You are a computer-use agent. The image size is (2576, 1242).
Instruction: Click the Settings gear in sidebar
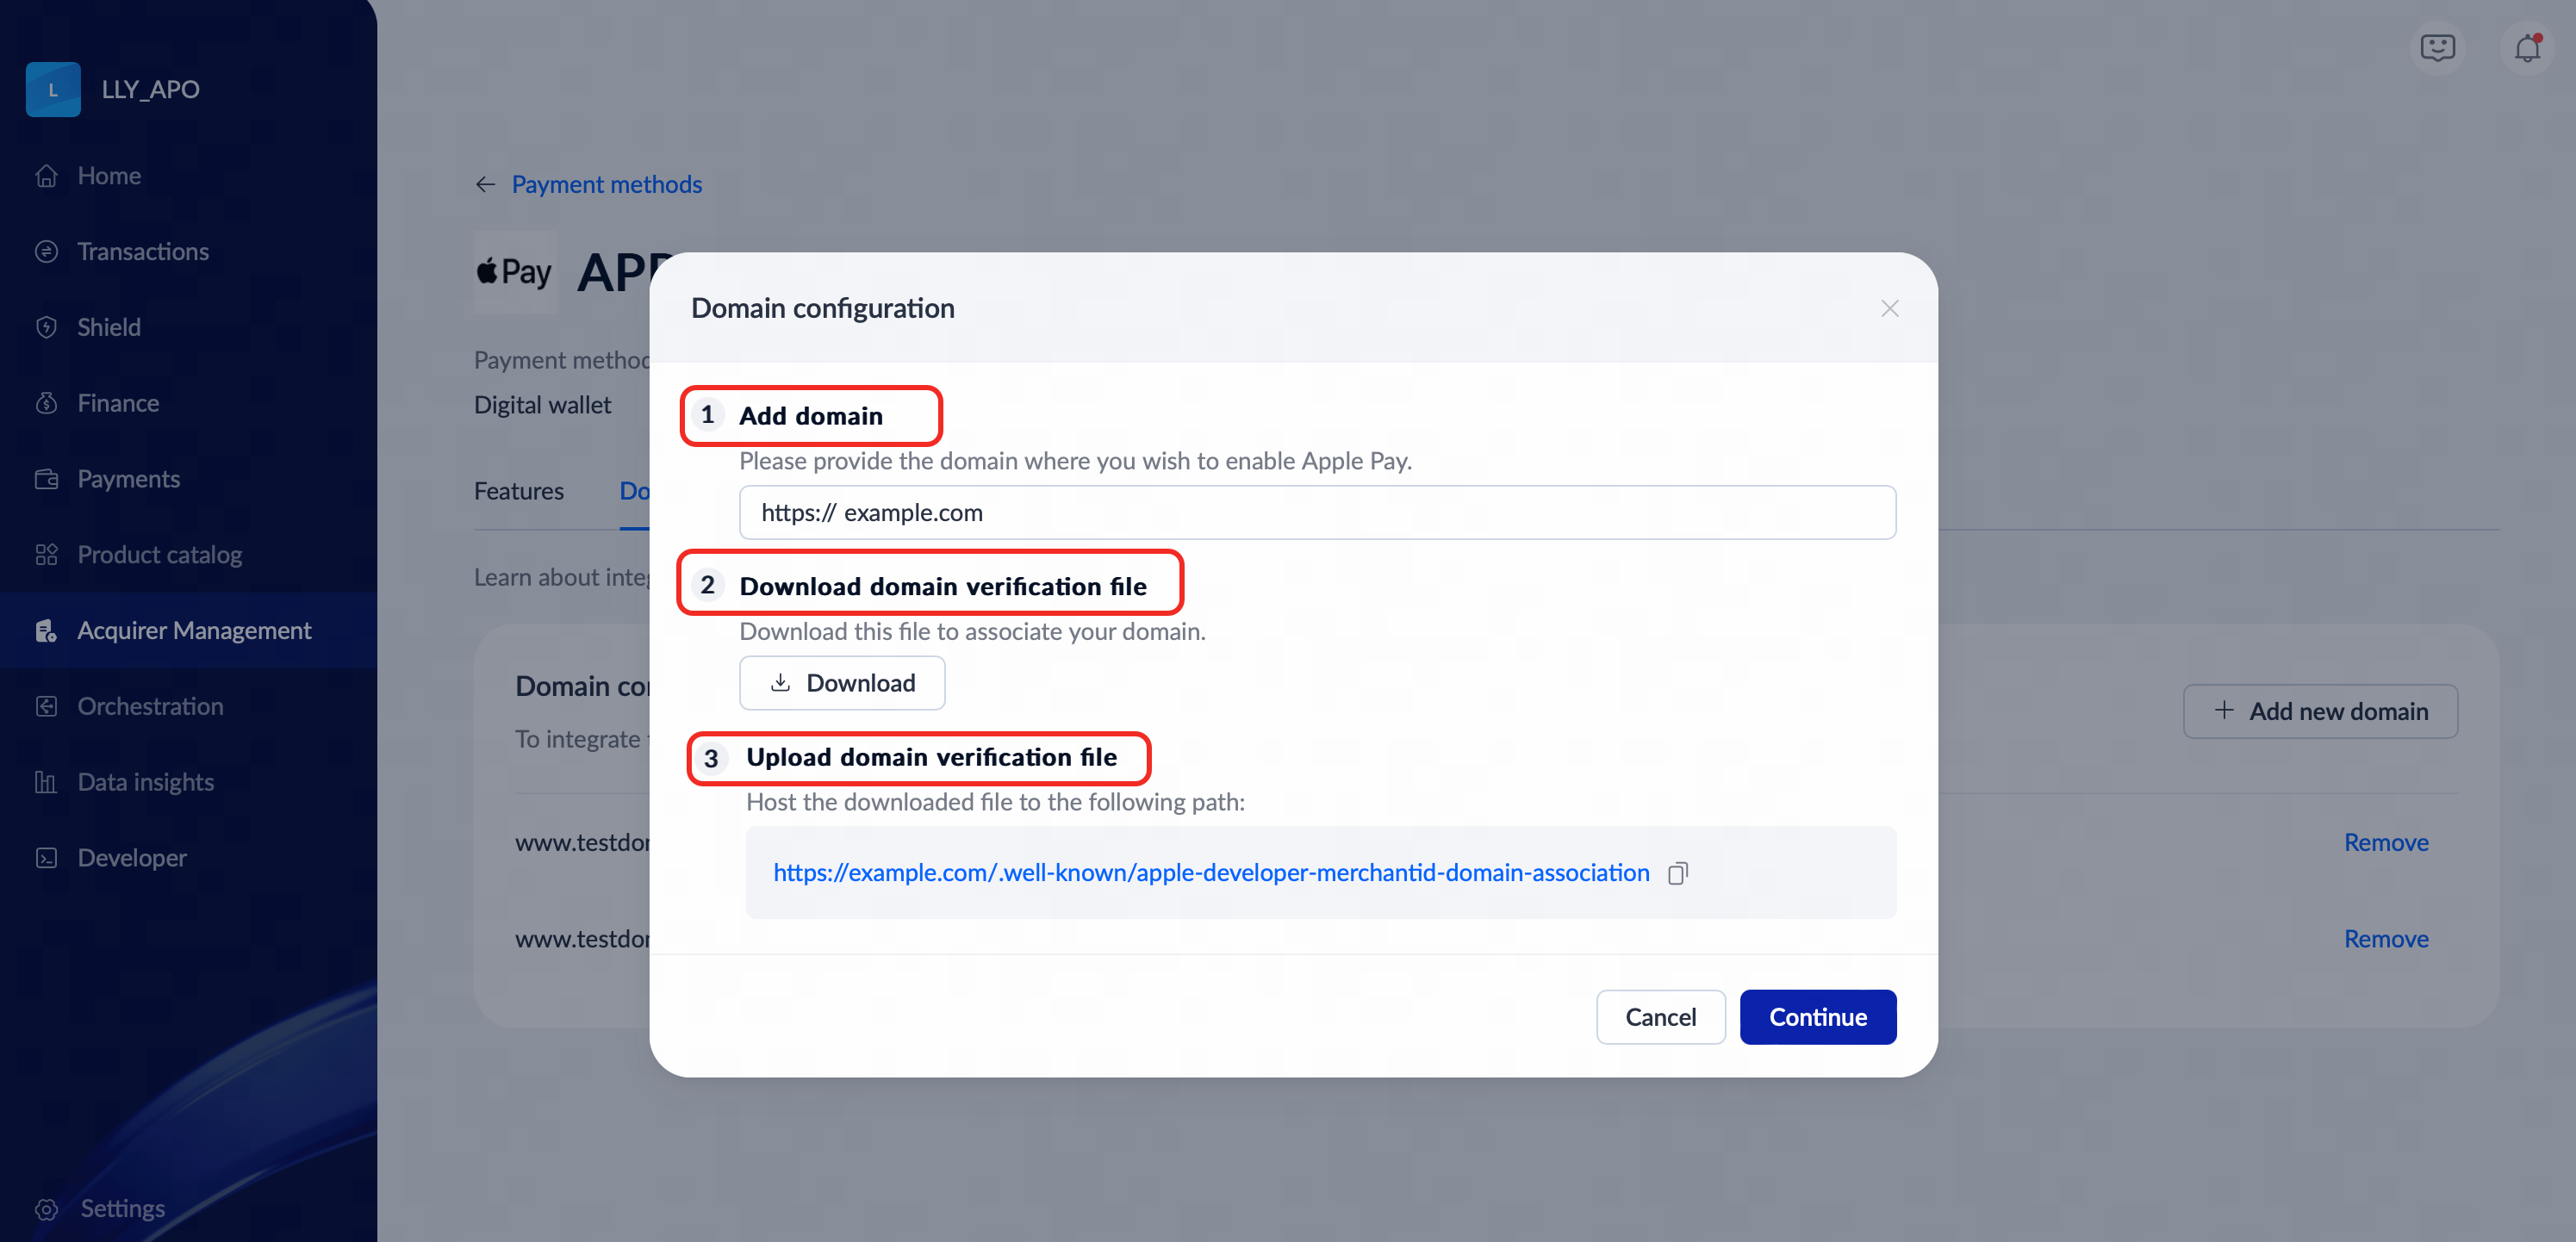click(46, 1208)
